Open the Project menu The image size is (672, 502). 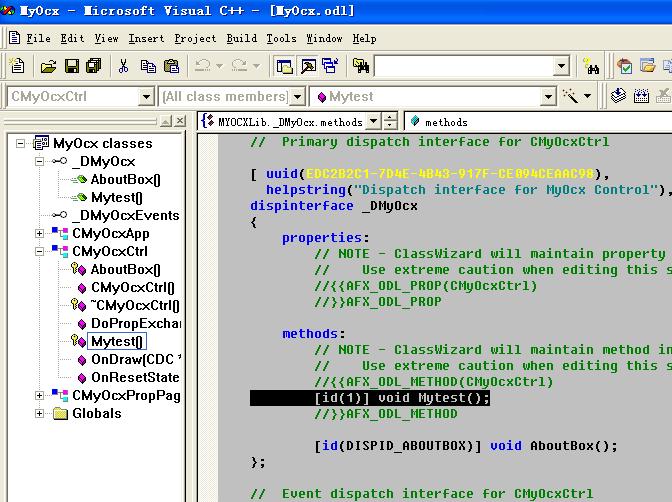(x=195, y=39)
